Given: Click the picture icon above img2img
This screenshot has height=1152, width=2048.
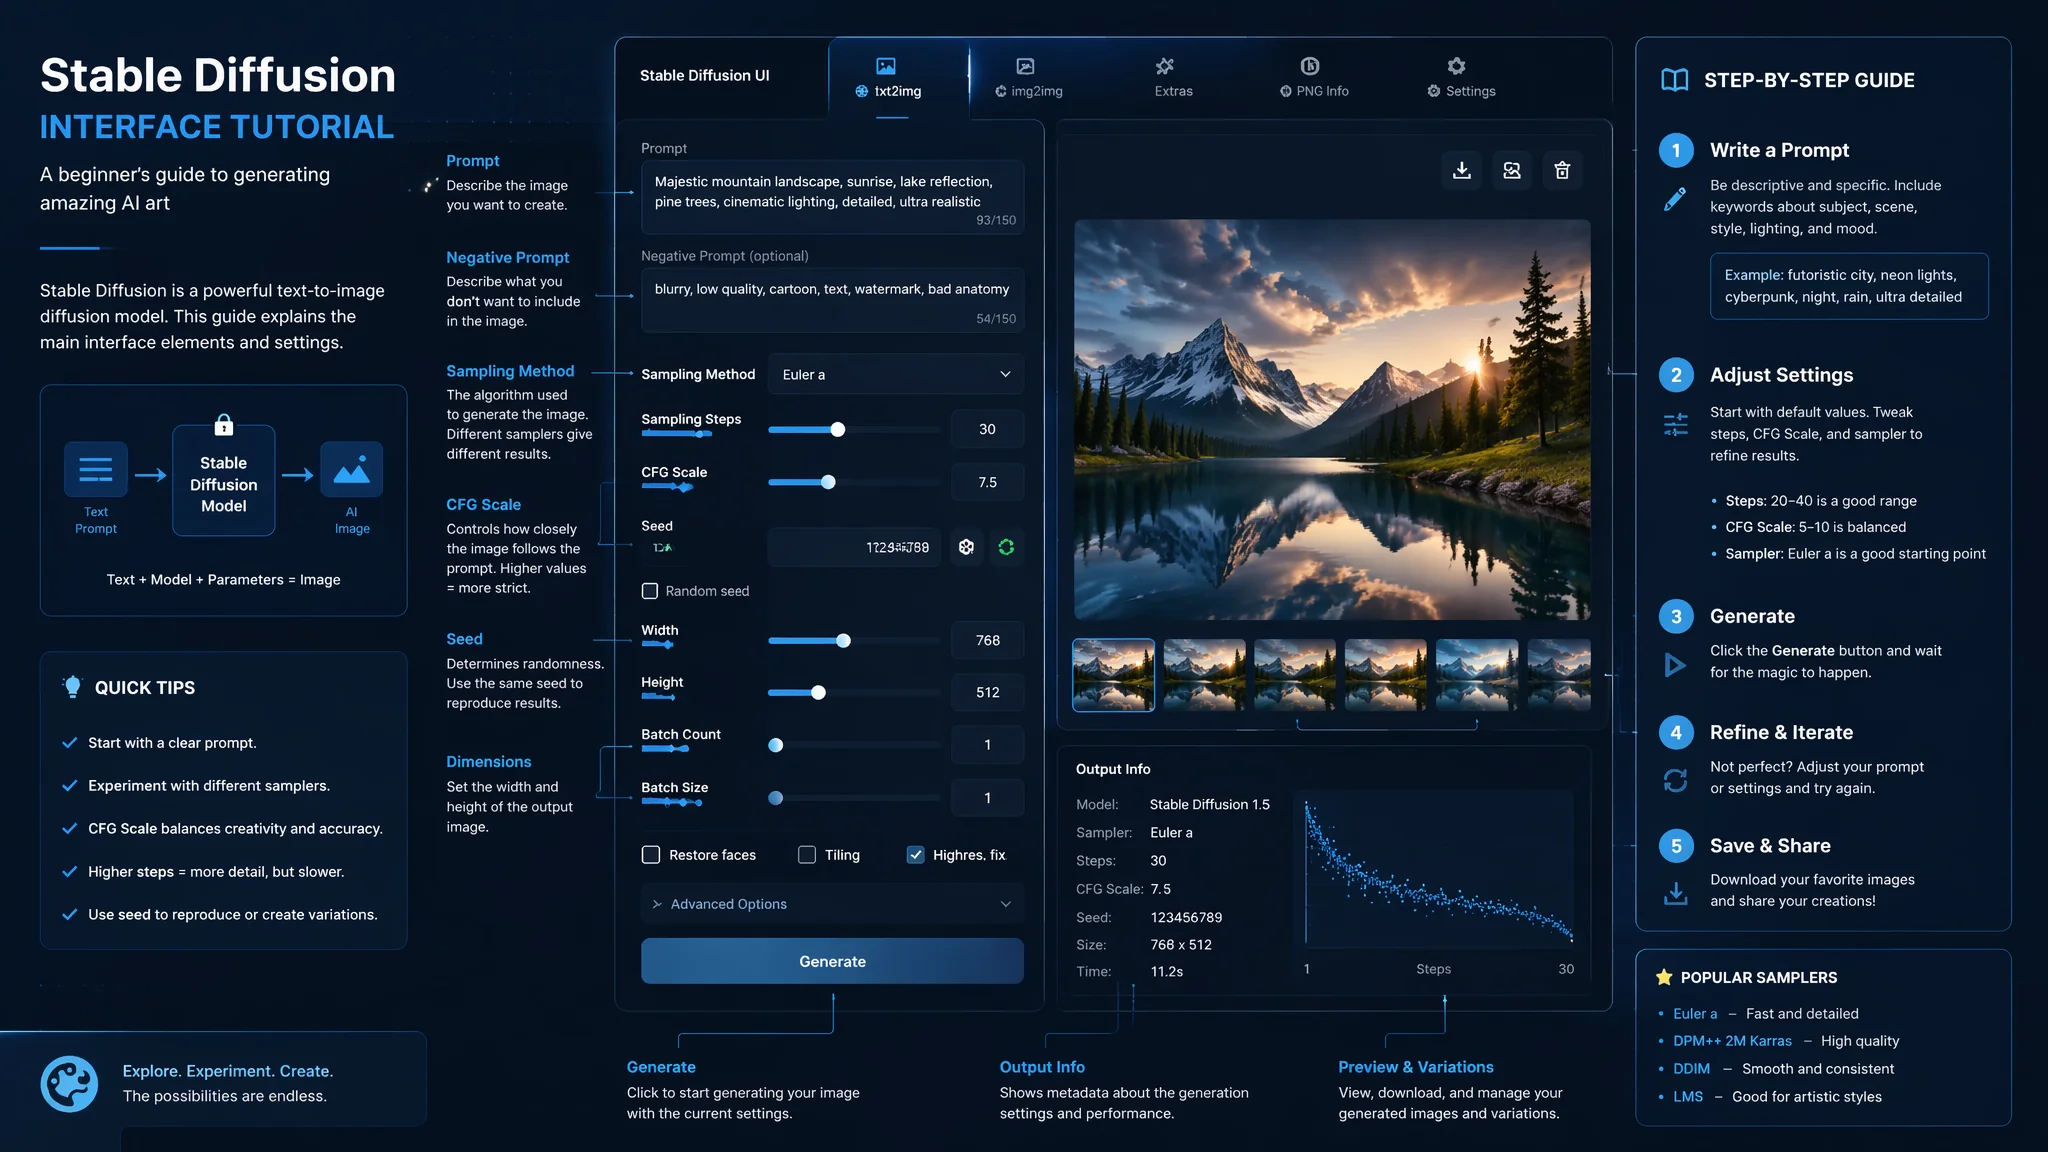Looking at the screenshot, I should coord(1025,66).
